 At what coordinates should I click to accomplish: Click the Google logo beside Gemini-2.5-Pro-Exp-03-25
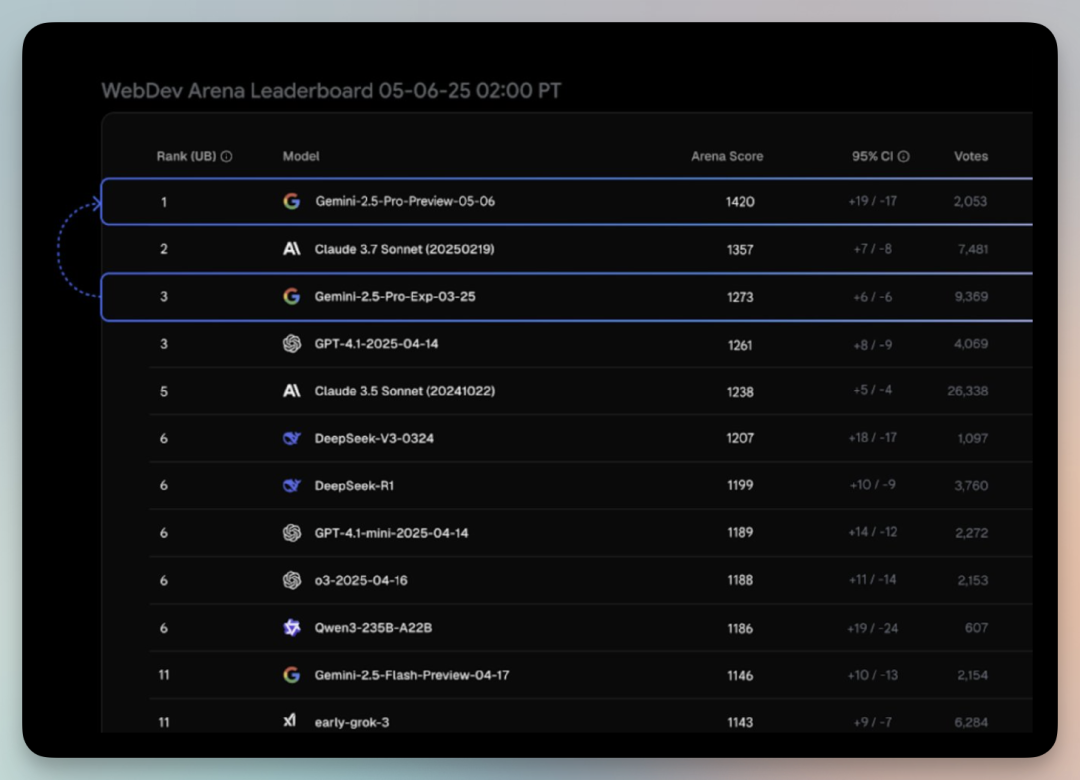pyautogui.click(x=291, y=296)
